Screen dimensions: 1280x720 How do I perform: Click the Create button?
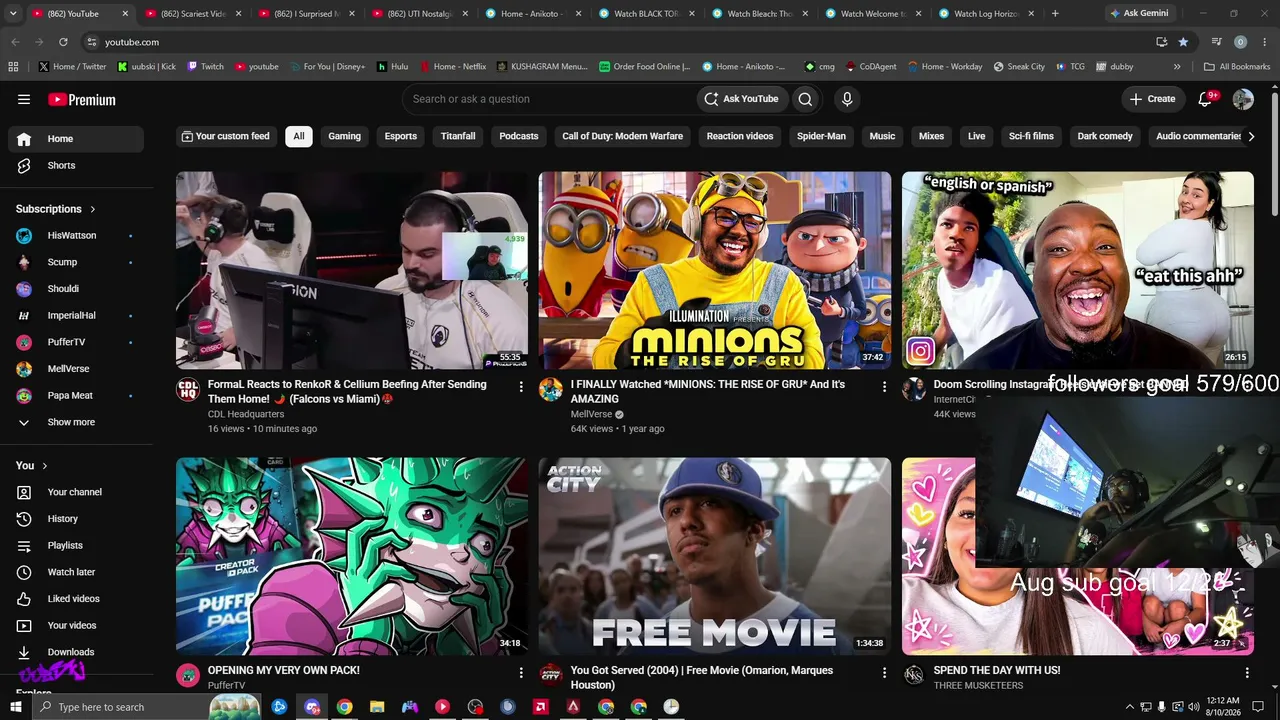tap(1152, 99)
